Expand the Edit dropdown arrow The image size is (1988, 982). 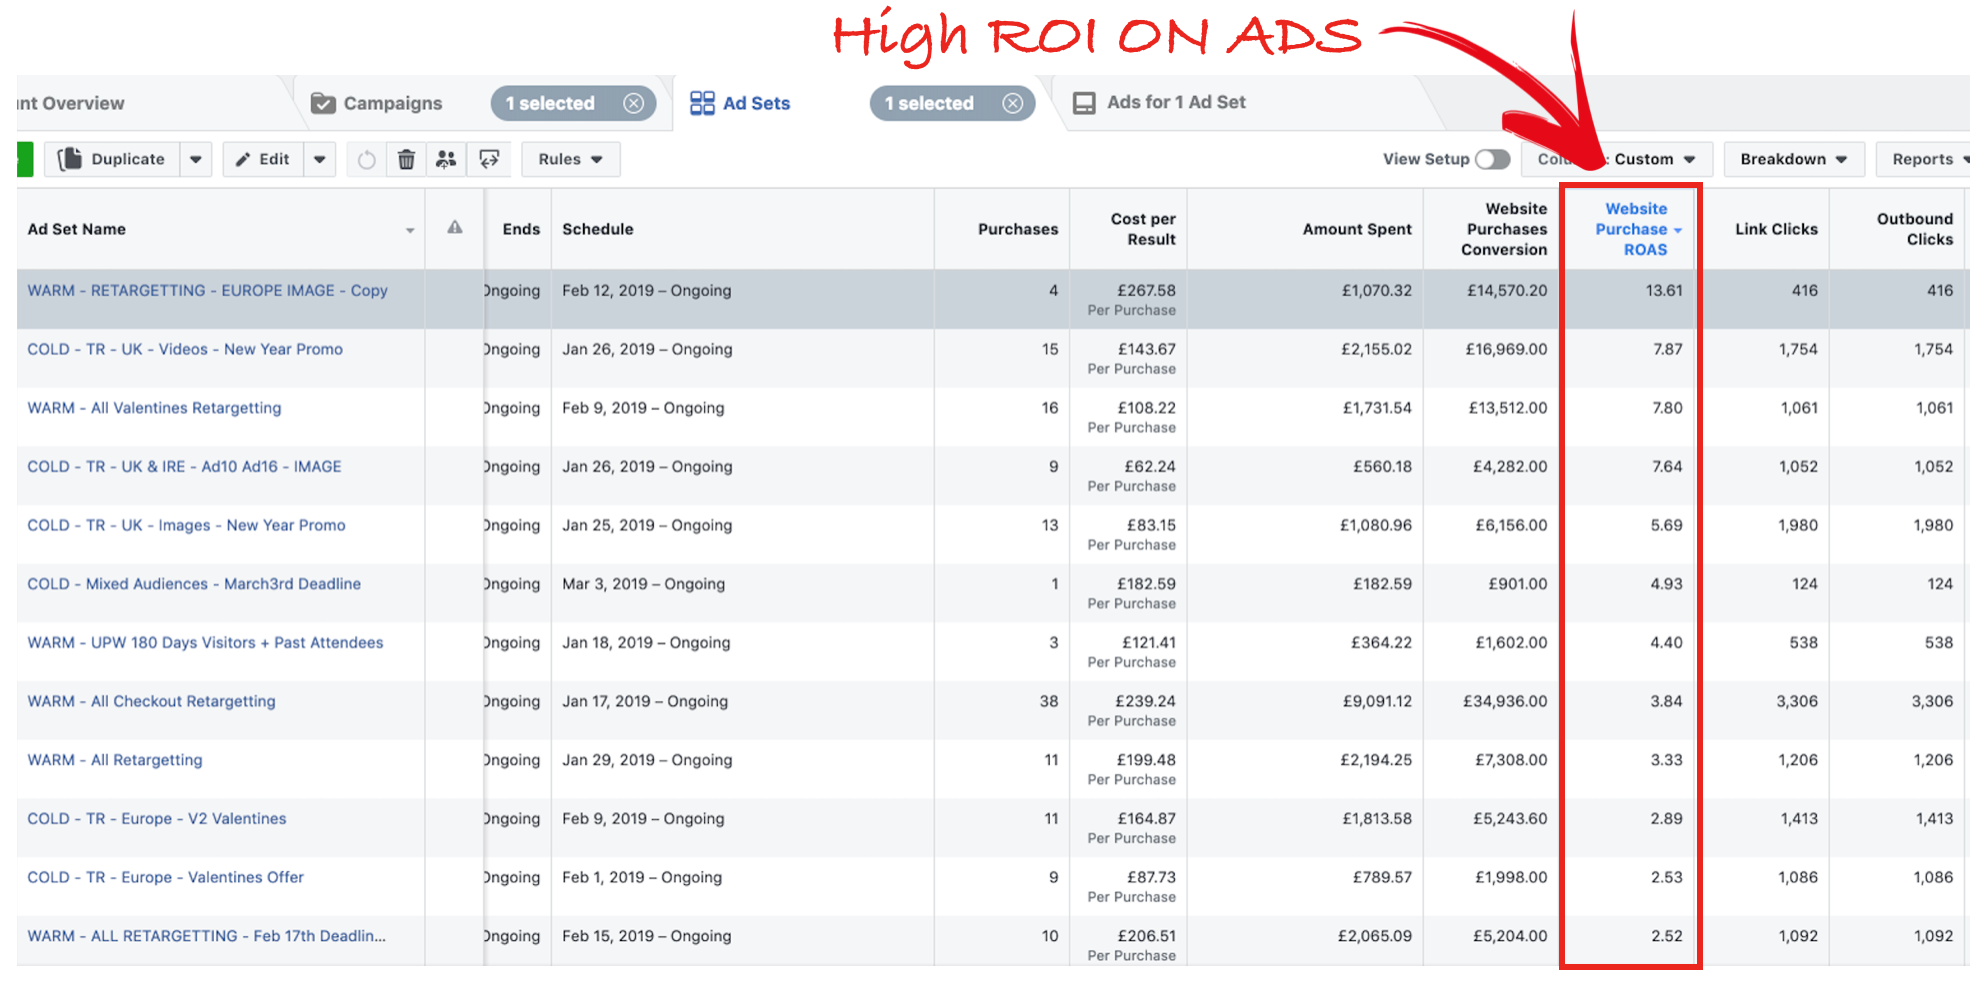[x=319, y=159]
